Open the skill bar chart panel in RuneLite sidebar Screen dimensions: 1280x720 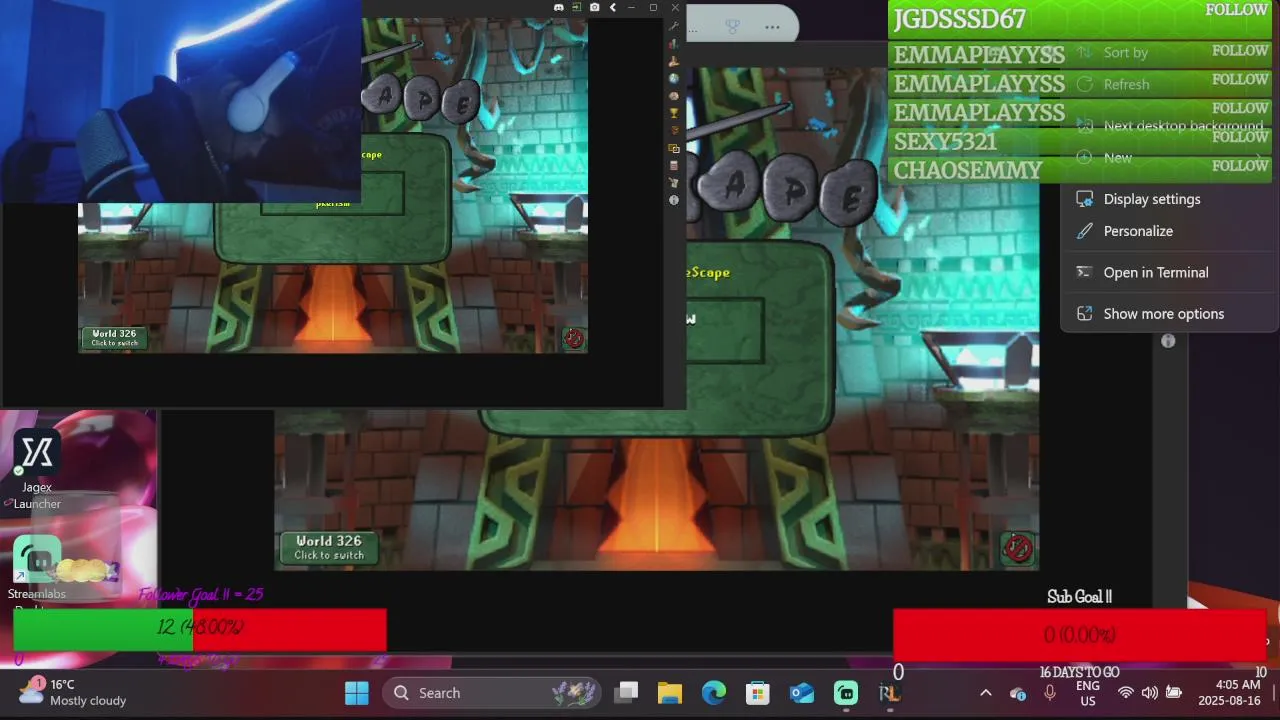[674, 44]
